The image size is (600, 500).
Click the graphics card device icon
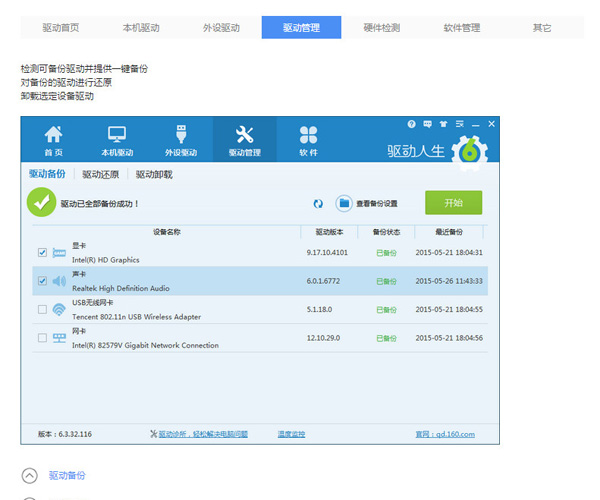tap(59, 253)
